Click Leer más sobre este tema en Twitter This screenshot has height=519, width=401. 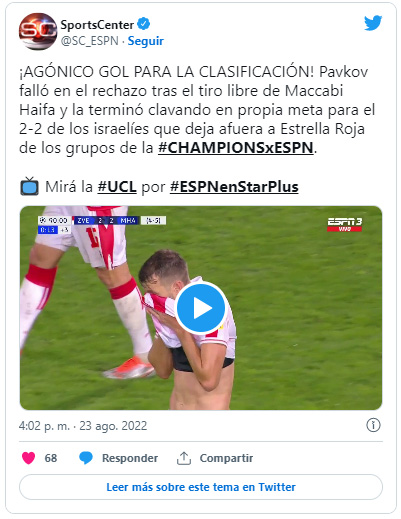coord(201,487)
